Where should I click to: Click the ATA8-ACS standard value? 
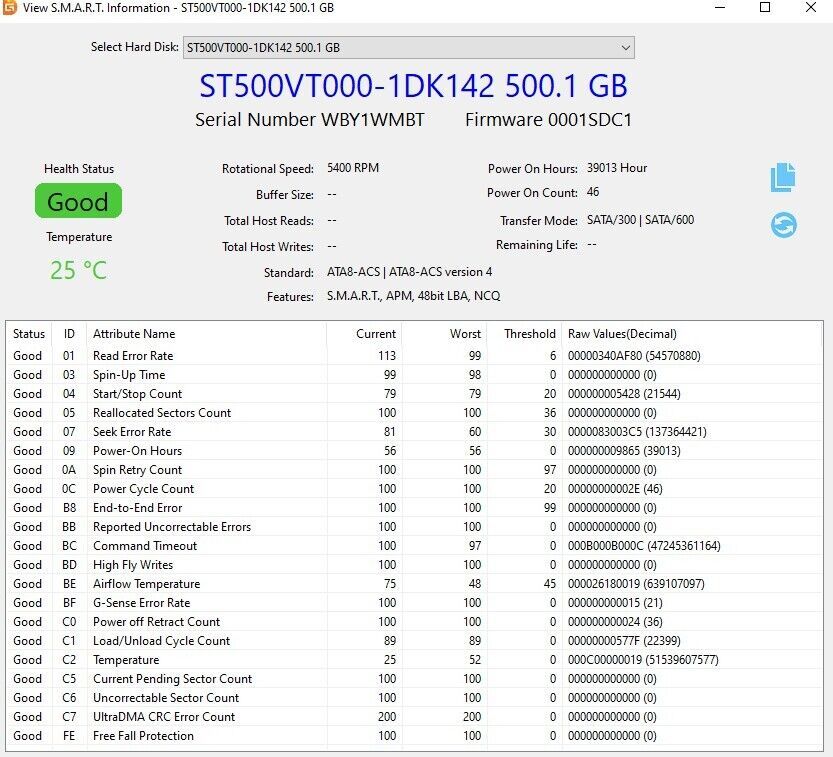410,272
